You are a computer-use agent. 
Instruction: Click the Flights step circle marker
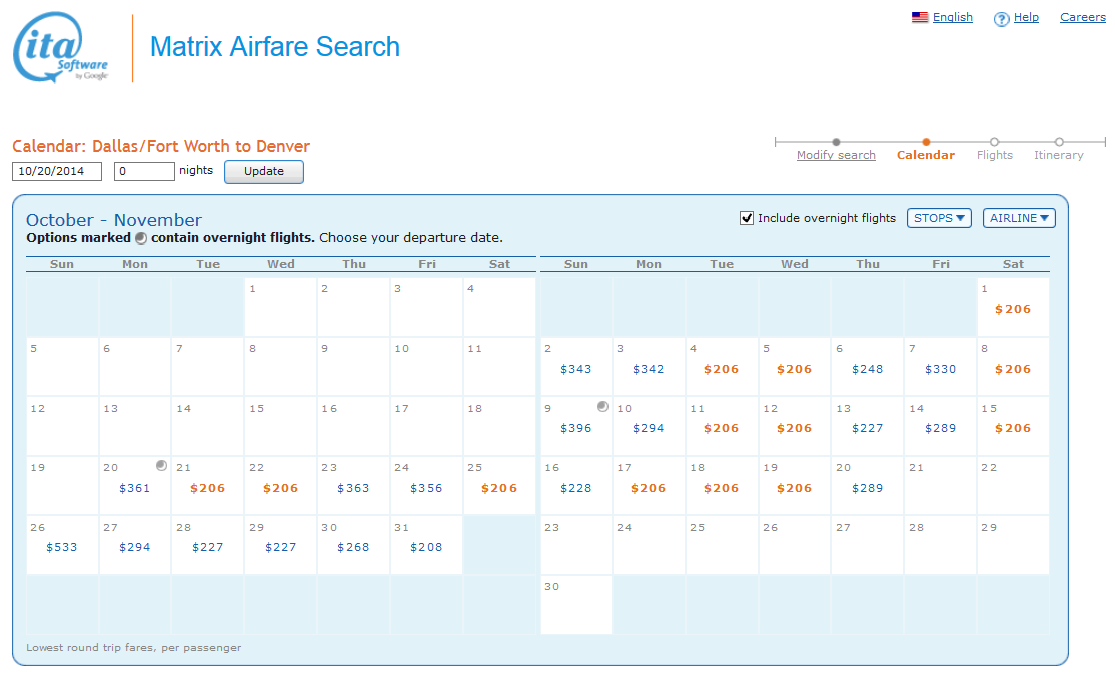[994, 142]
